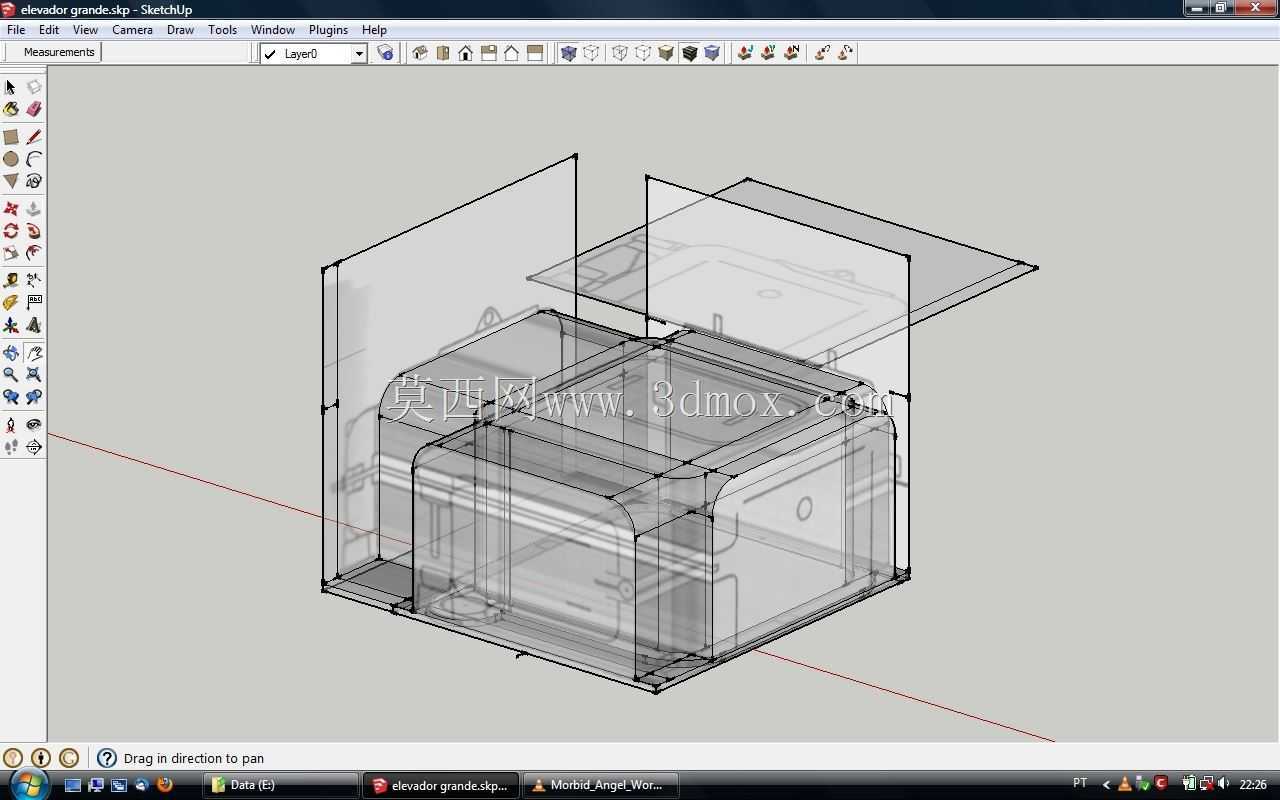
Task: Open the Camera menu
Action: [x=132, y=30]
